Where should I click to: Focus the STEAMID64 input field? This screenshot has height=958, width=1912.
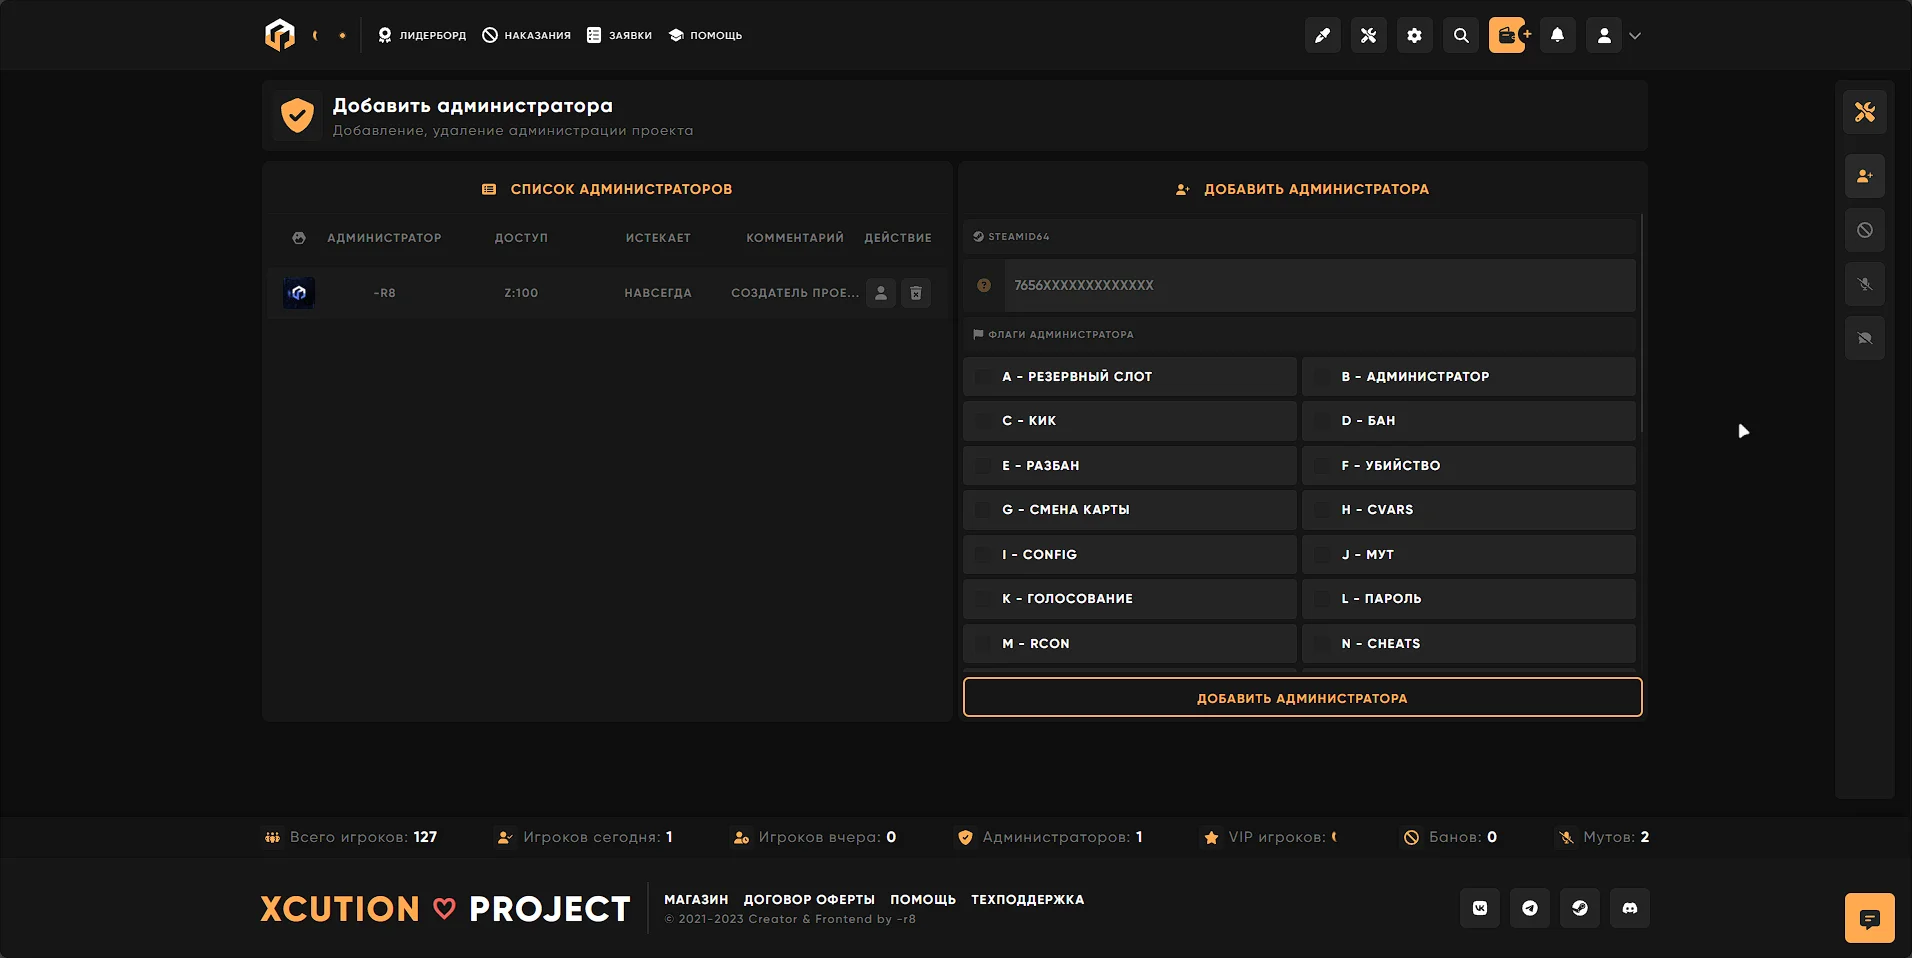click(x=1318, y=286)
